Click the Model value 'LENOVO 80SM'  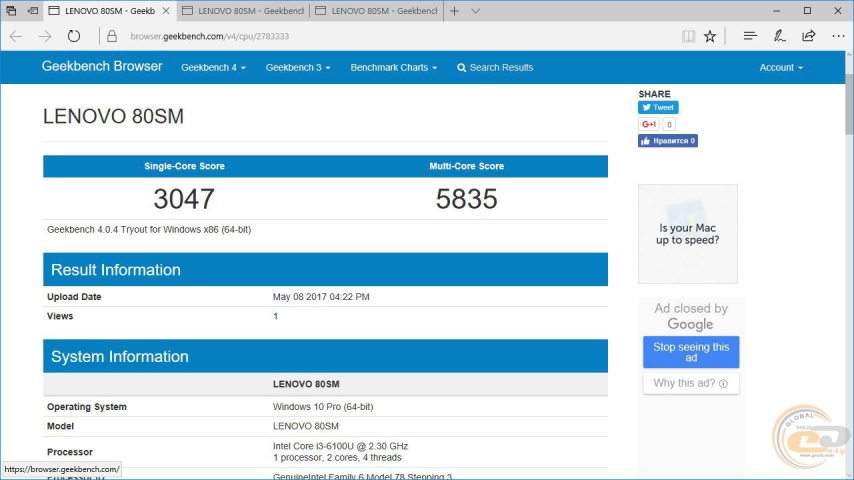click(306, 426)
